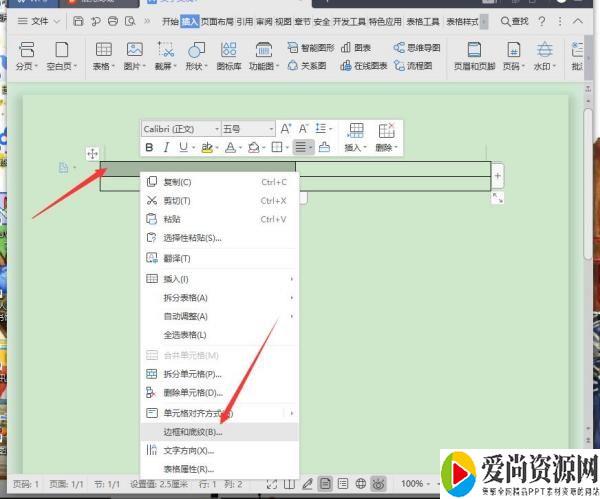Open the 图标库 icon library
Image resolution: width=600 pixels, height=499 pixels.
coord(229,54)
